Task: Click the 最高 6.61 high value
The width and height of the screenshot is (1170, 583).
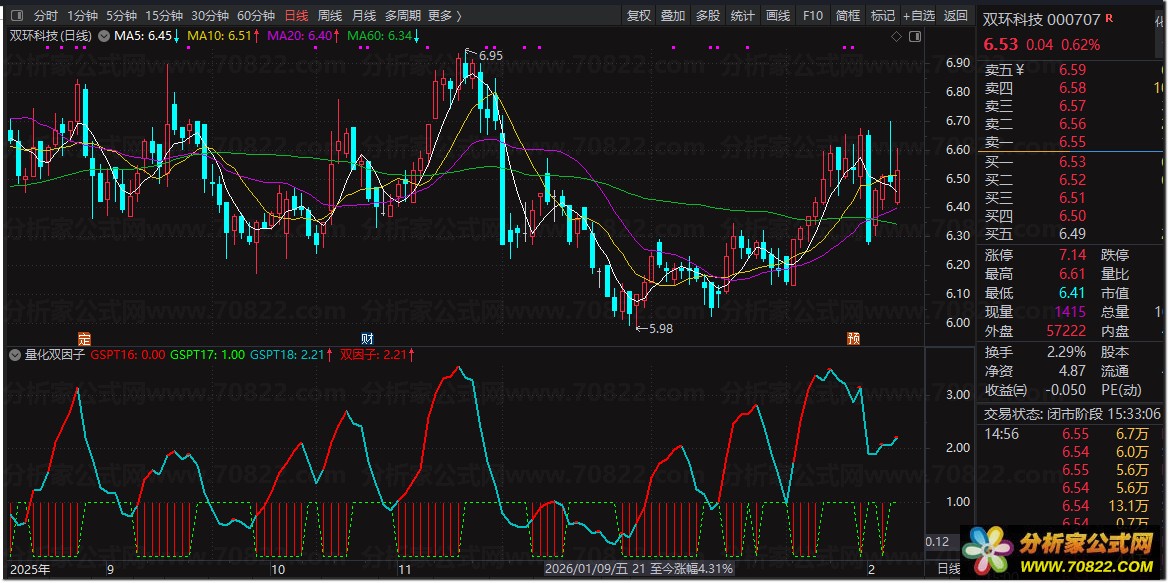Action: pos(1073,274)
